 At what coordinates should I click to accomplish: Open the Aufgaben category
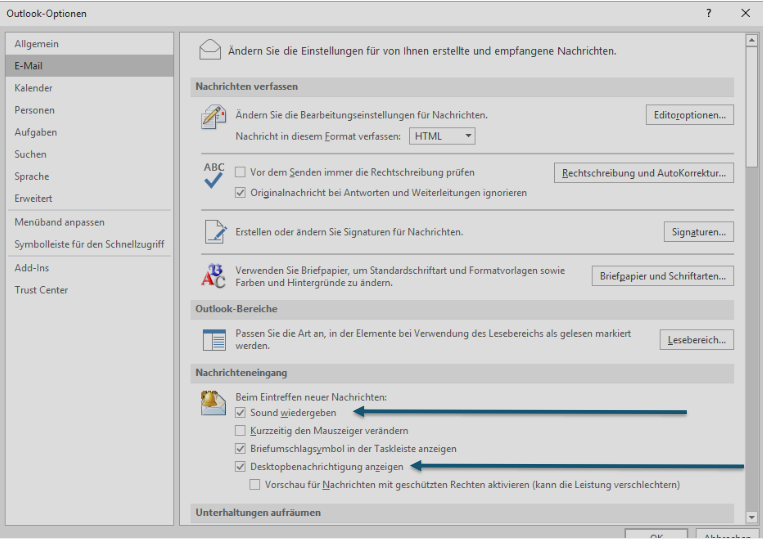(90, 132)
